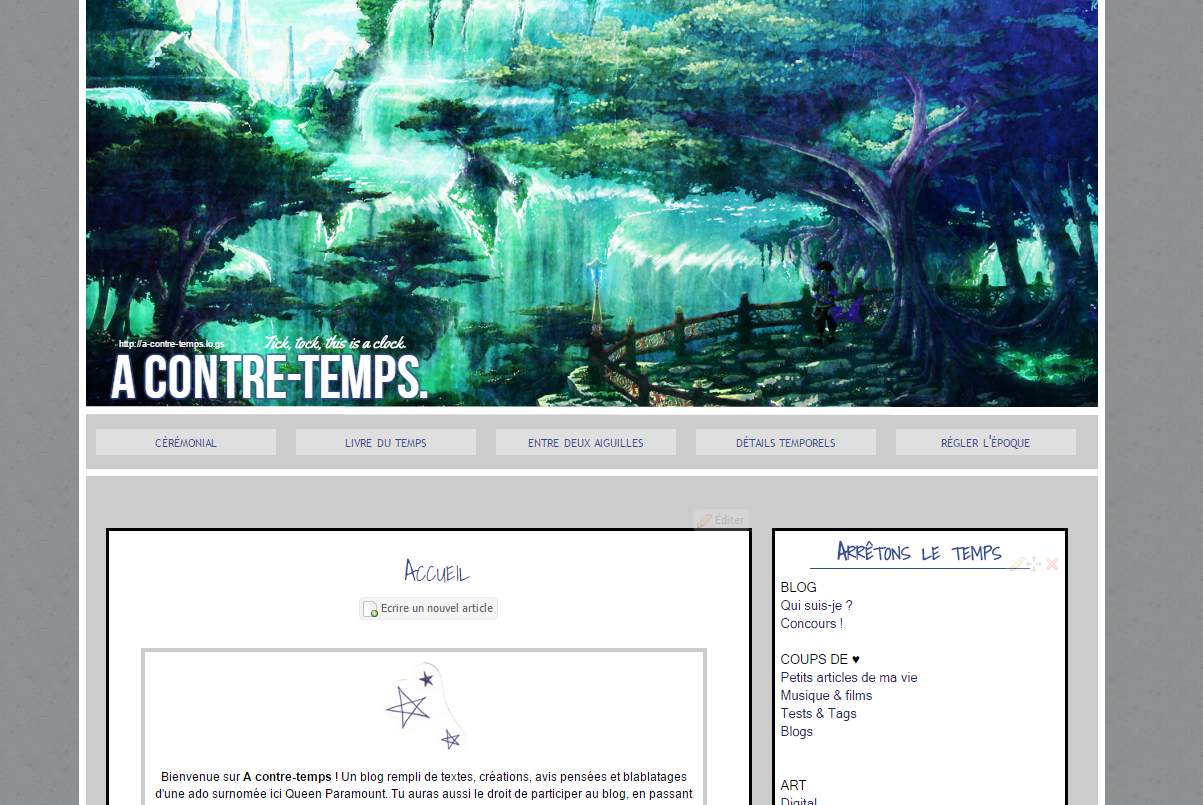Click the ART section label
Image resolution: width=1203 pixels, height=805 pixels.
[x=793, y=785]
